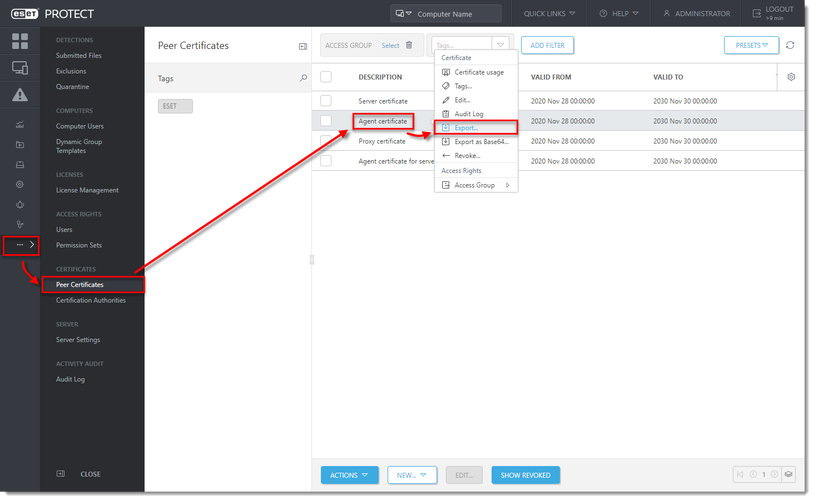This screenshot has width=813, height=500.
Task: Open the Tags filter dropdown arrow
Action: [500, 45]
